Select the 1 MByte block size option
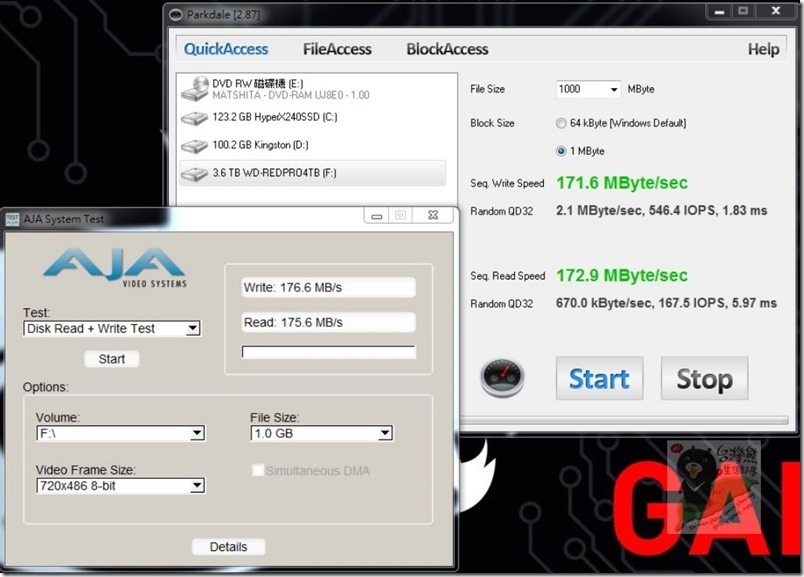Screen dimensions: 804x577 [561, 151]
